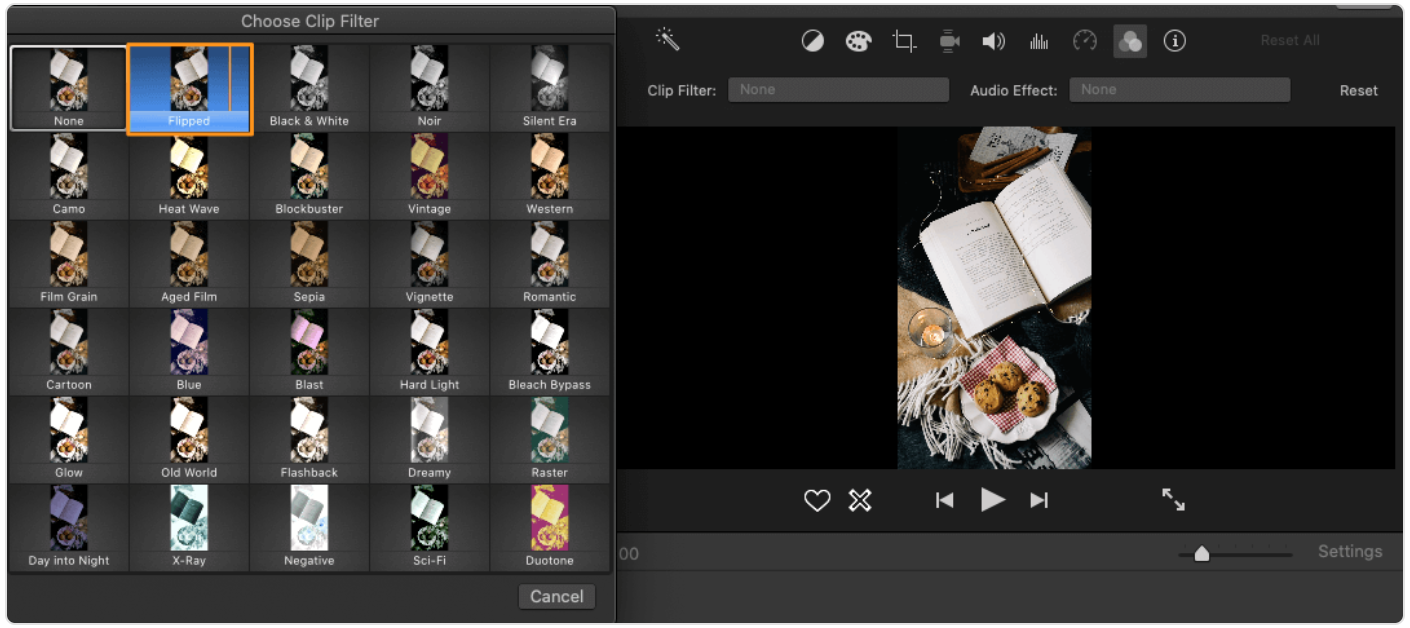Open clip filter and audio effects icon

point(1130,41)
